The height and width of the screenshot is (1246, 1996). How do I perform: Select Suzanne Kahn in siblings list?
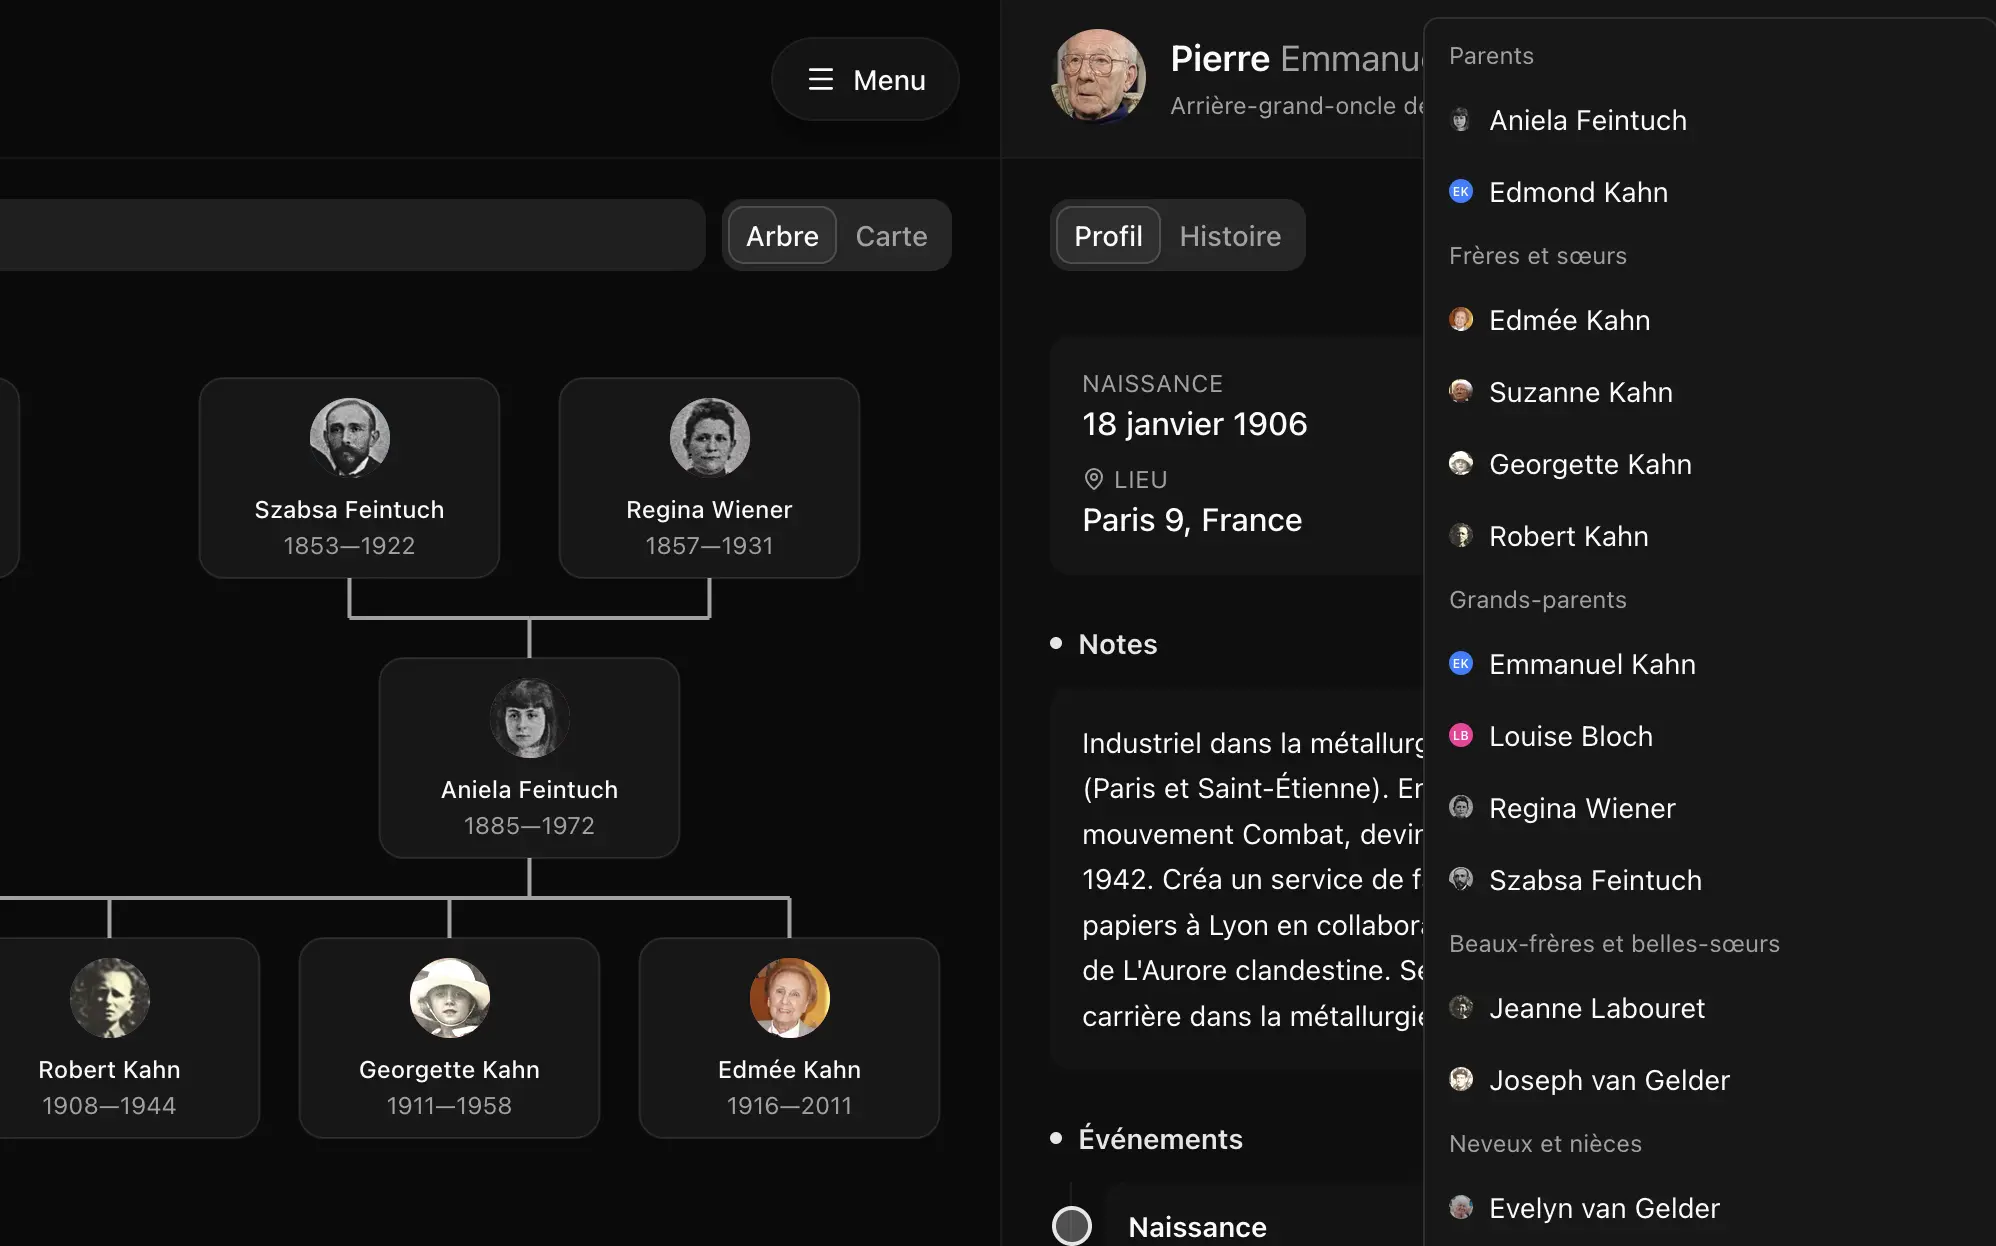[1580, 392]
